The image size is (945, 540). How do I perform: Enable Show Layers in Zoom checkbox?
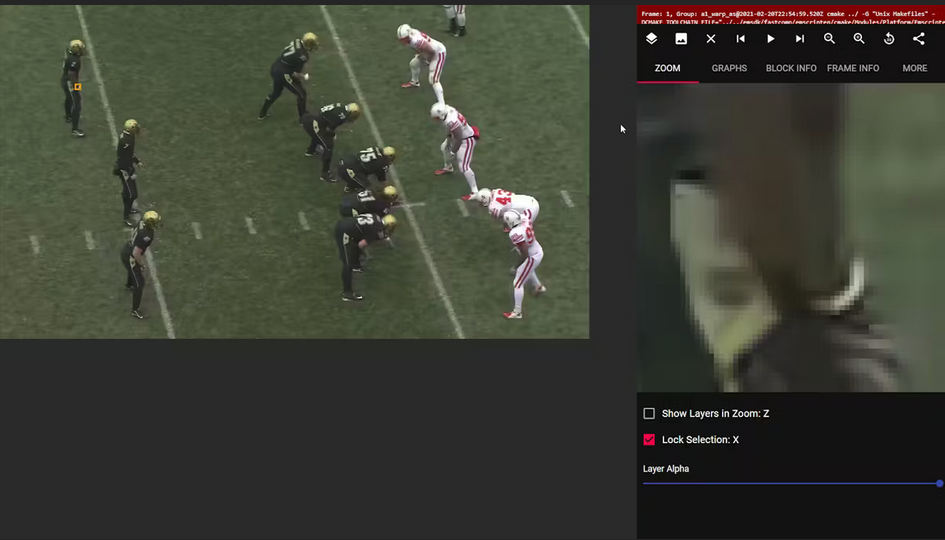[649, 414]
